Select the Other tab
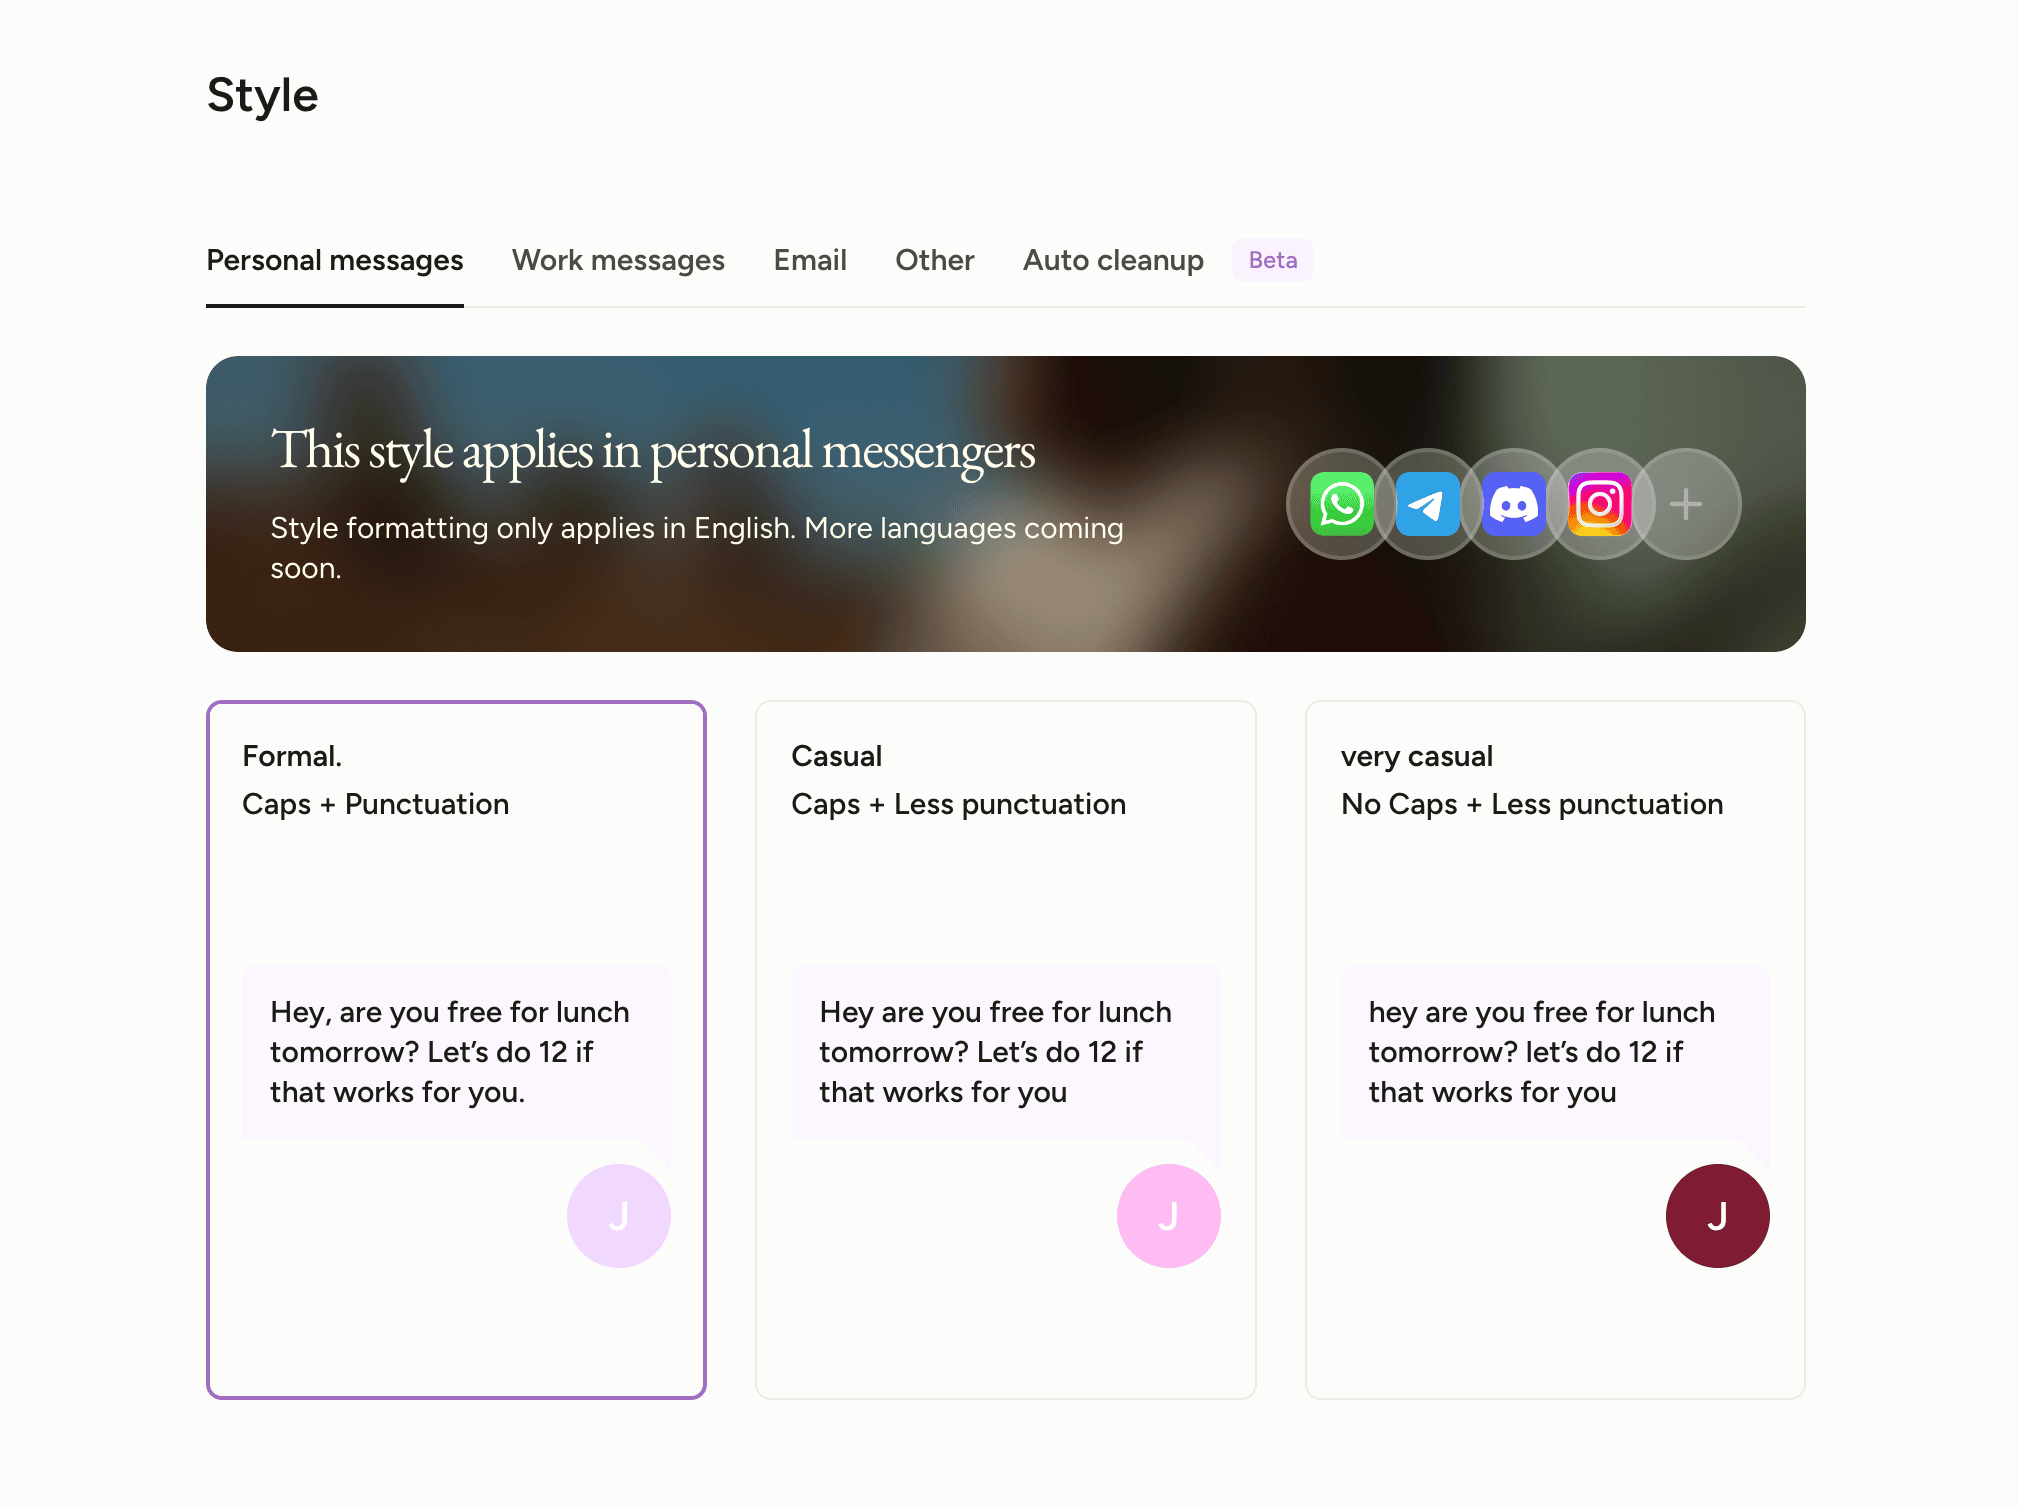Viewport: 2018px width, 1508px height. coord(934,260)
